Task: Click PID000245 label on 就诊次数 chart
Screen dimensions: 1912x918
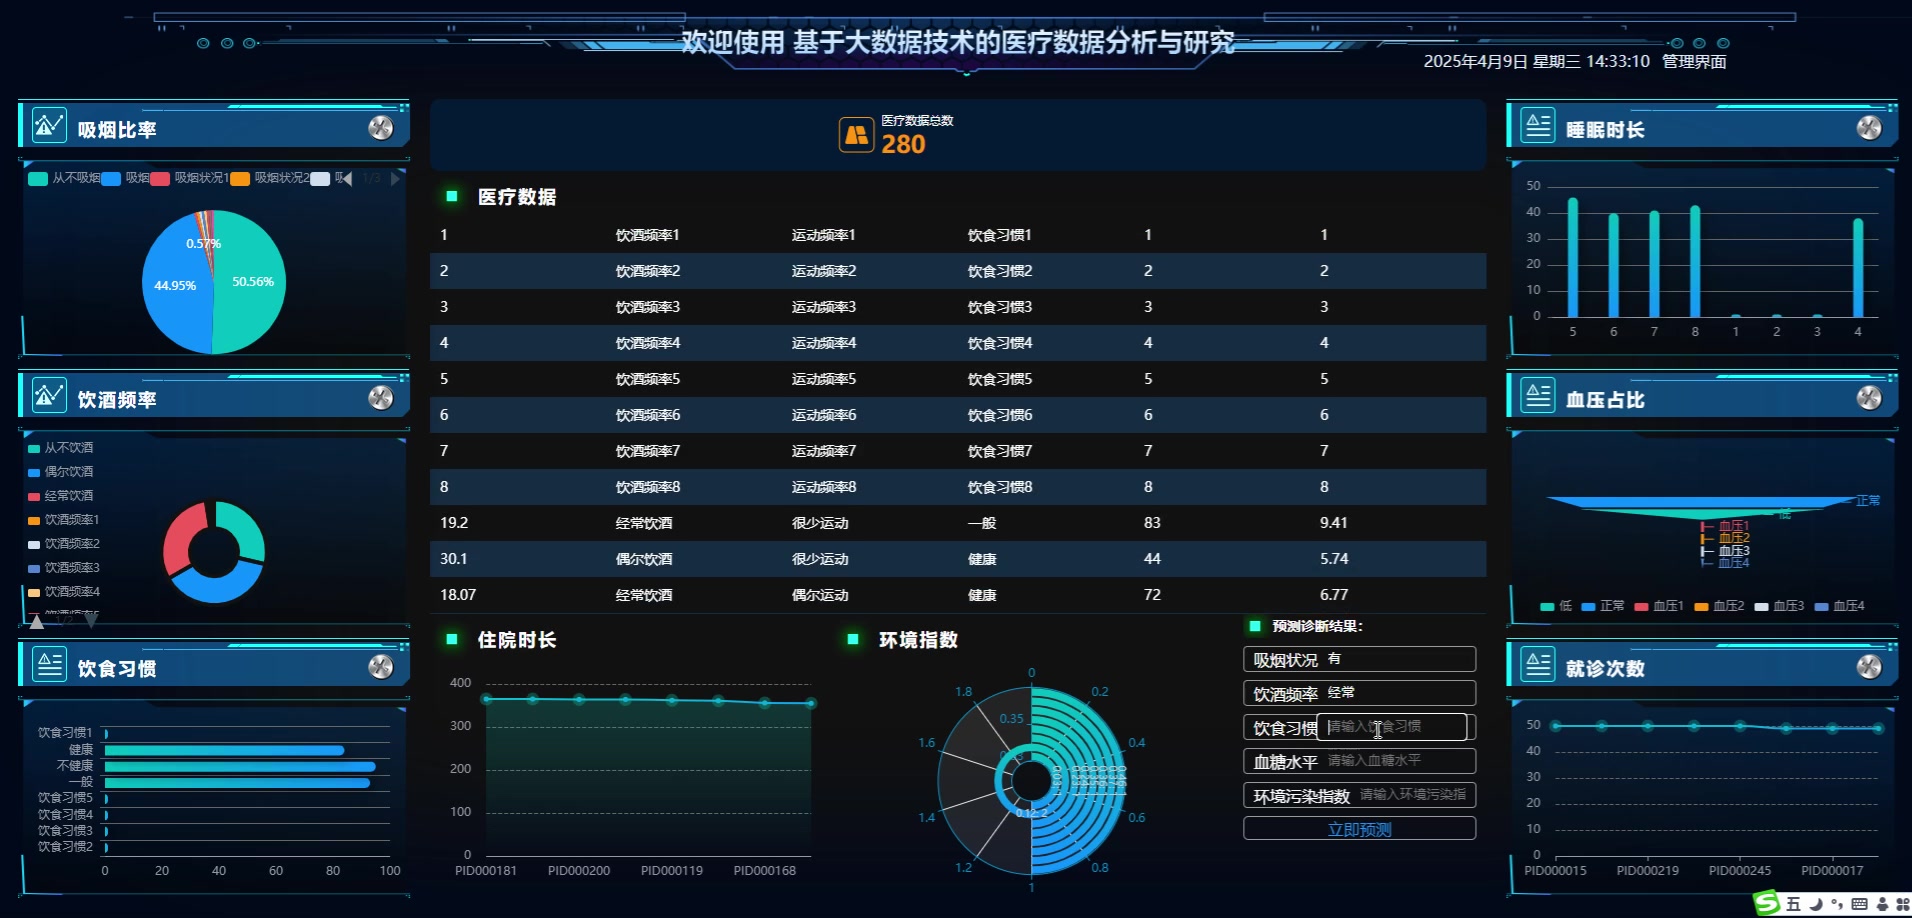Action: (x=1740, y=871)
